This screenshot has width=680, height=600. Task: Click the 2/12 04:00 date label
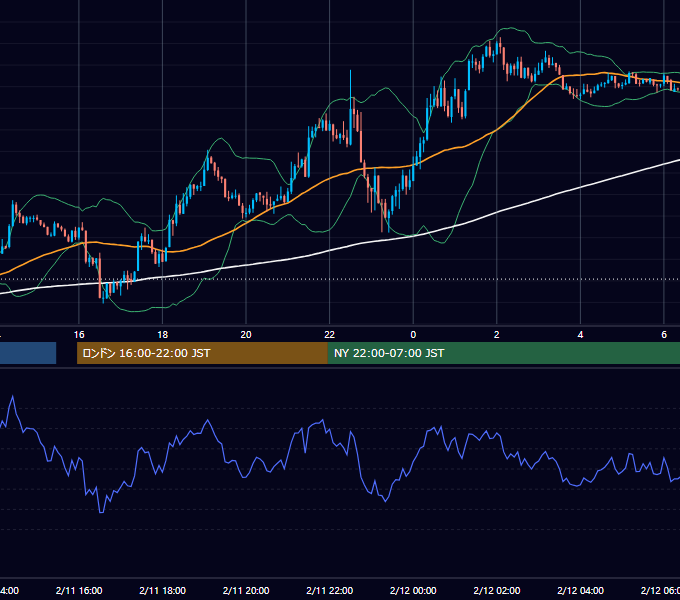(x=580, y=590)
